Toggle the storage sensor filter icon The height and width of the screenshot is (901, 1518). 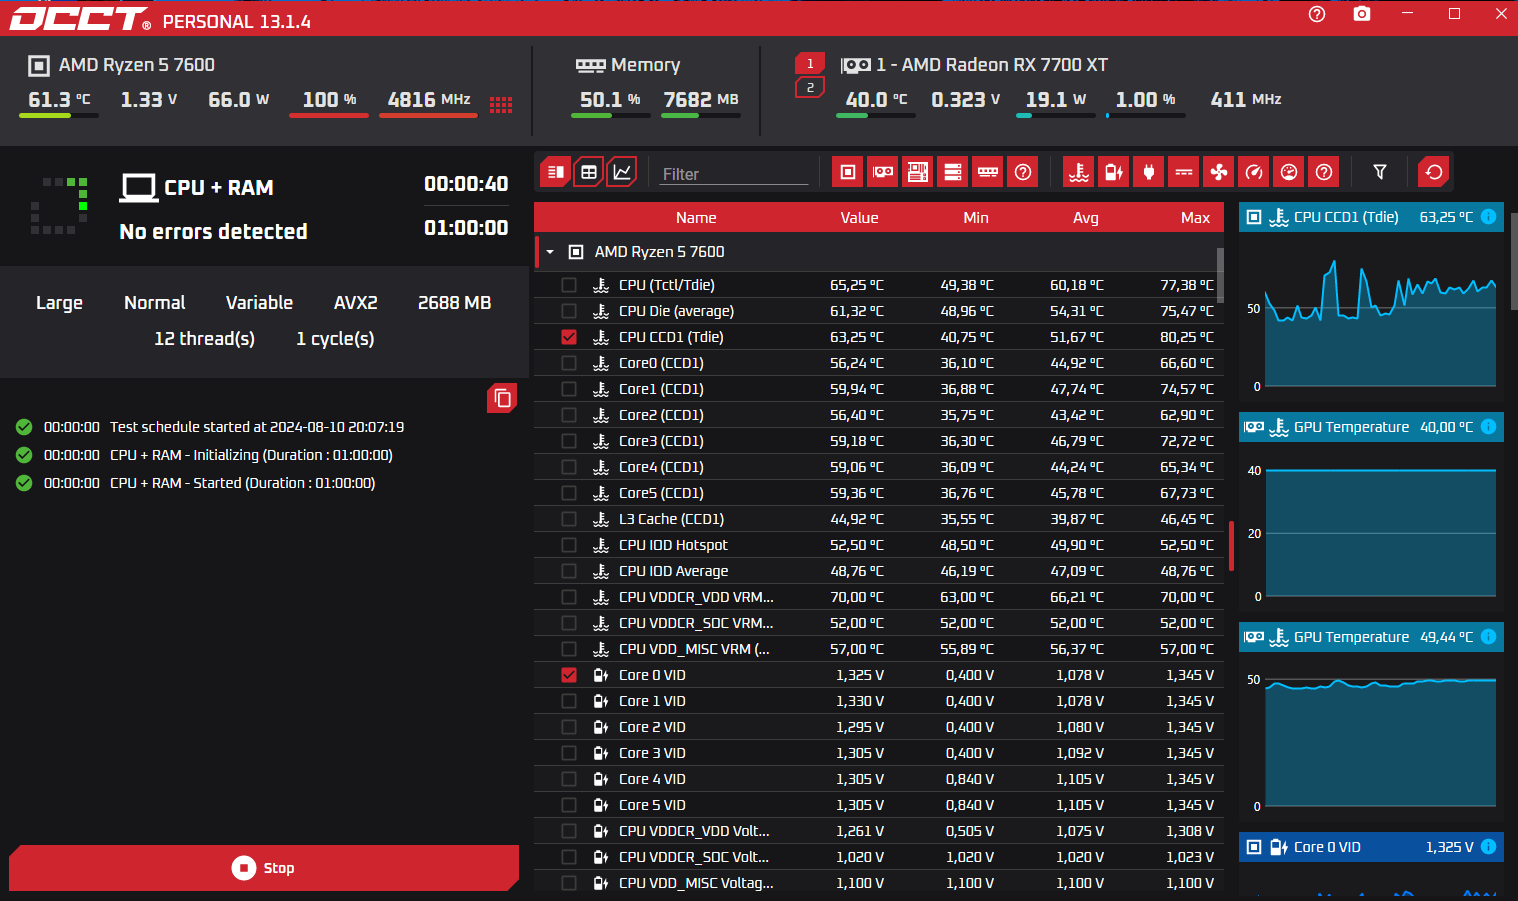click(953, 172)
